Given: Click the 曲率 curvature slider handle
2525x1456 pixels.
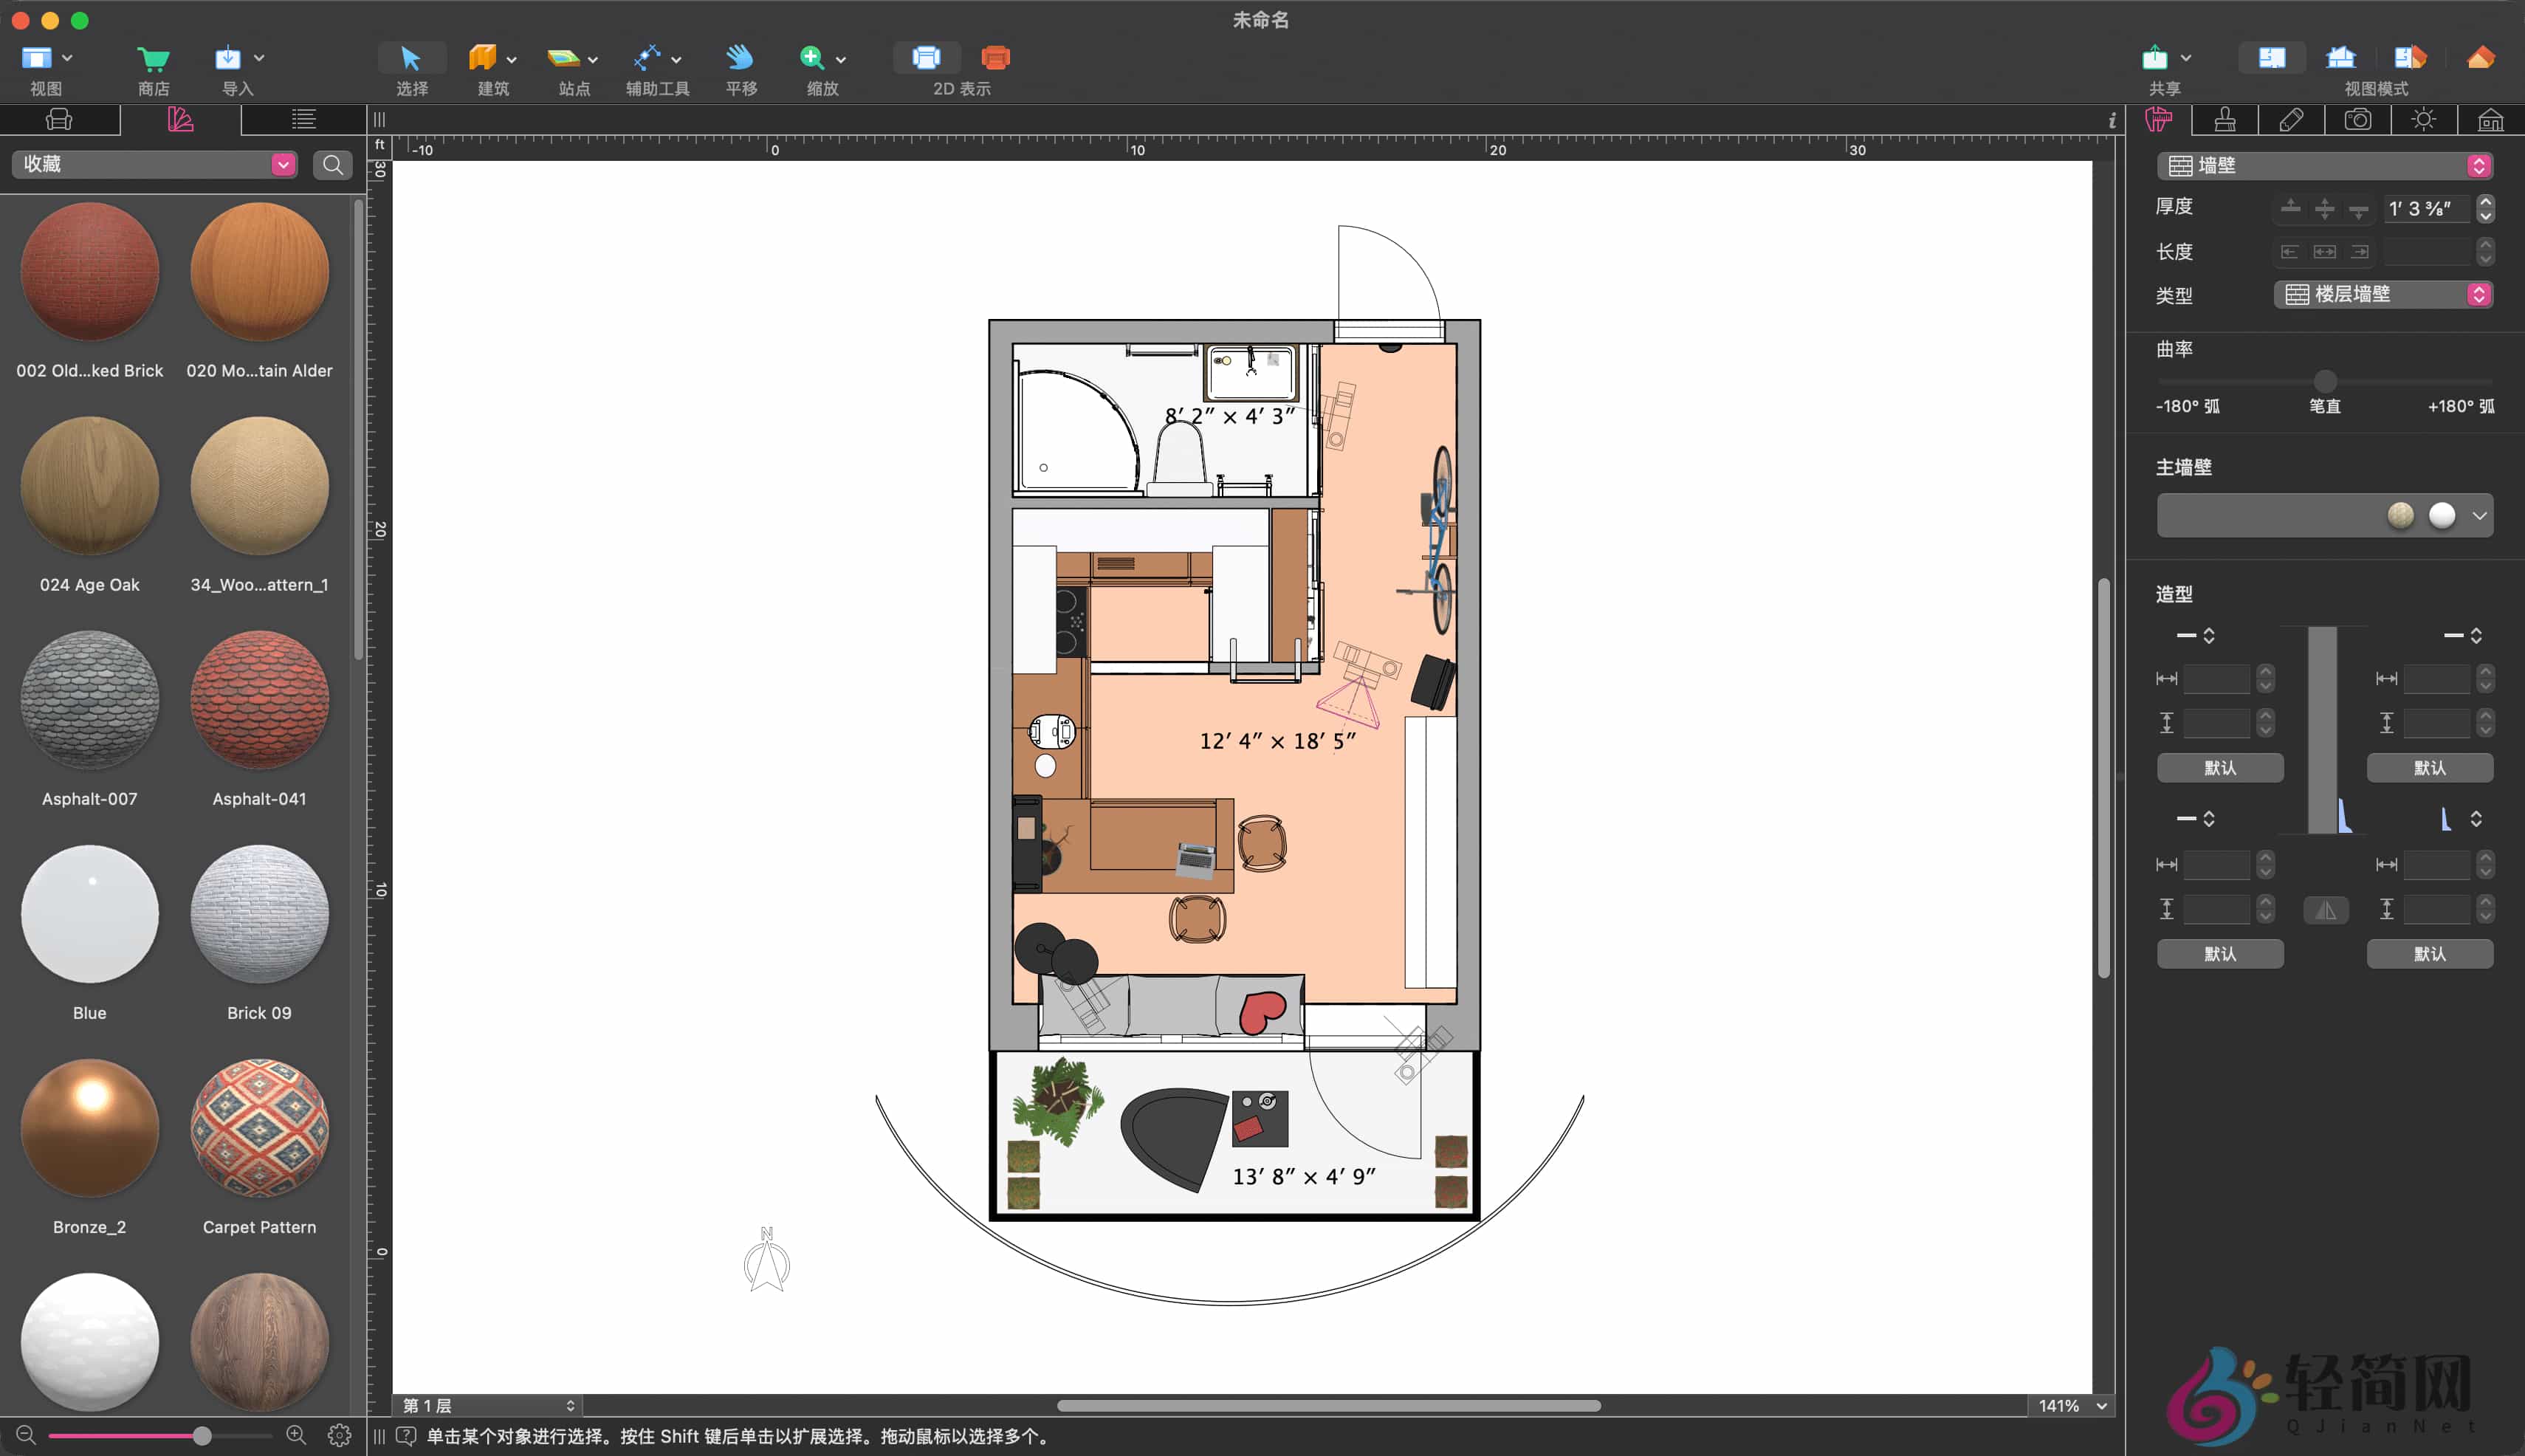Looking at the screenshot, I should coord(2325,381).
